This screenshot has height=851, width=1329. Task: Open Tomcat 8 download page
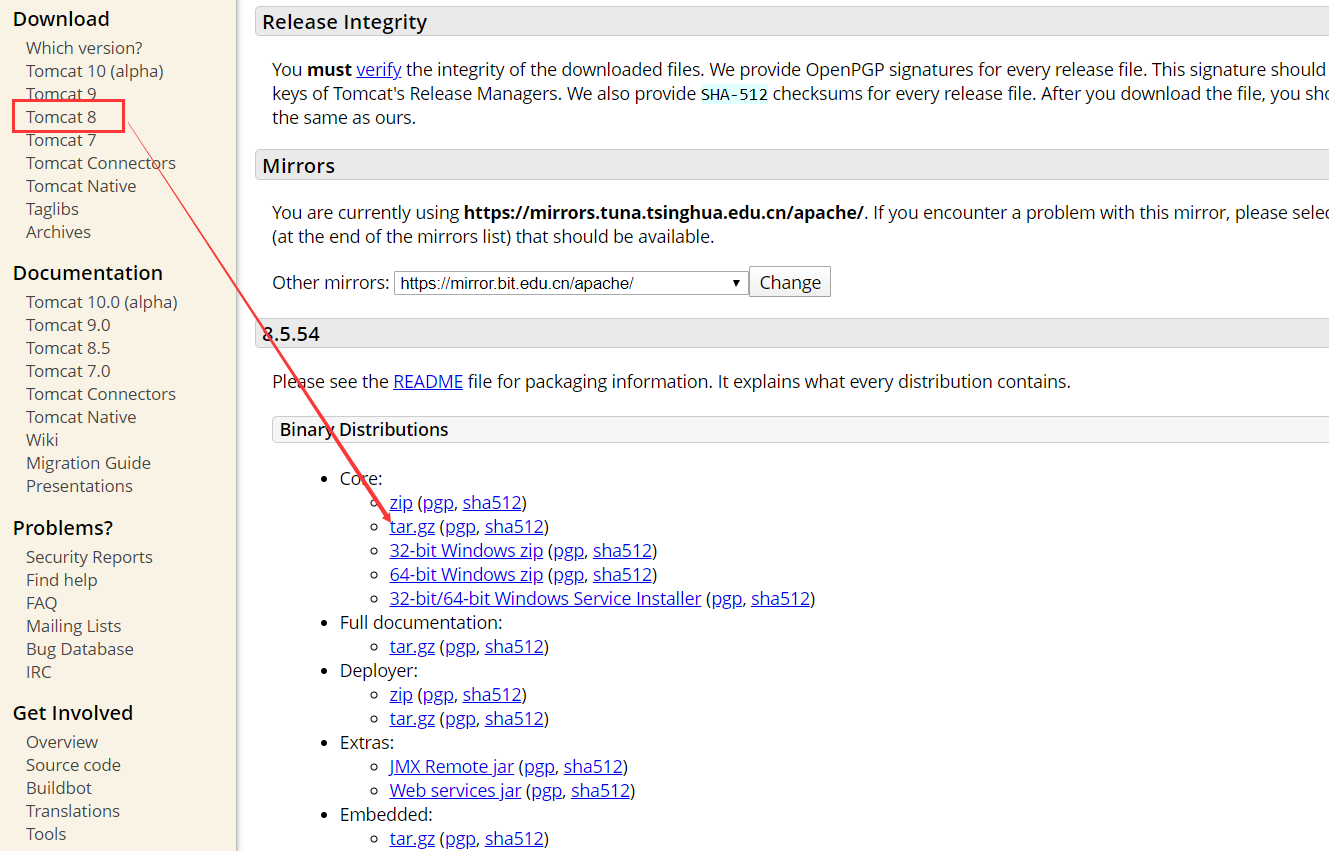(x=61, y=117)
